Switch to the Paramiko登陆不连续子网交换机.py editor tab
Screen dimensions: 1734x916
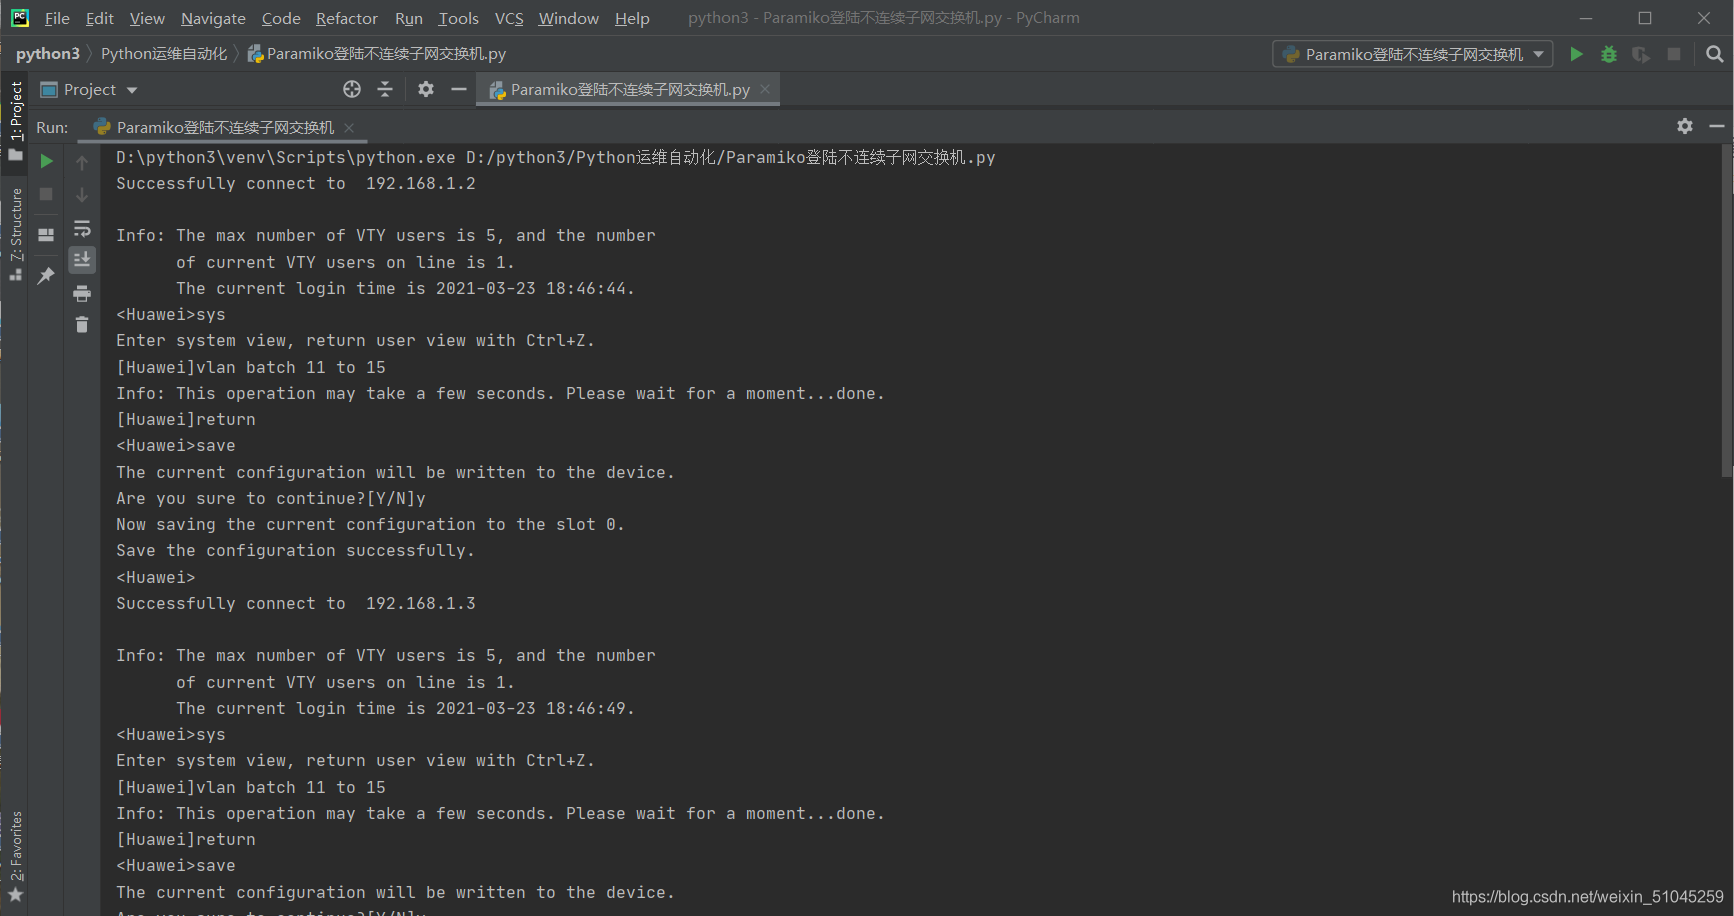[620, 89]
